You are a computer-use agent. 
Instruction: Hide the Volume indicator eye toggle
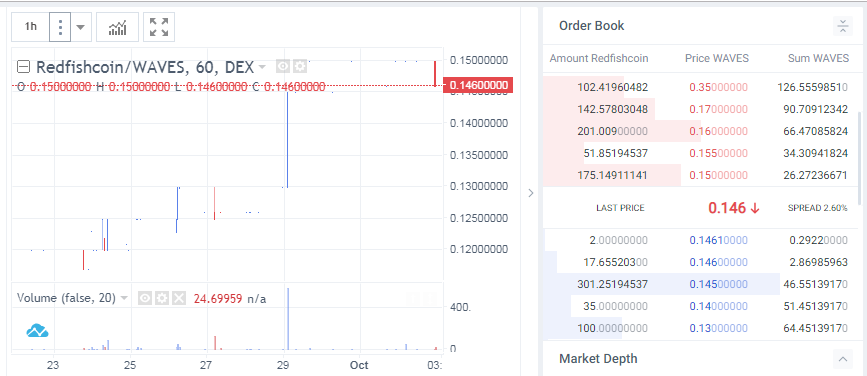coord(145,299)
